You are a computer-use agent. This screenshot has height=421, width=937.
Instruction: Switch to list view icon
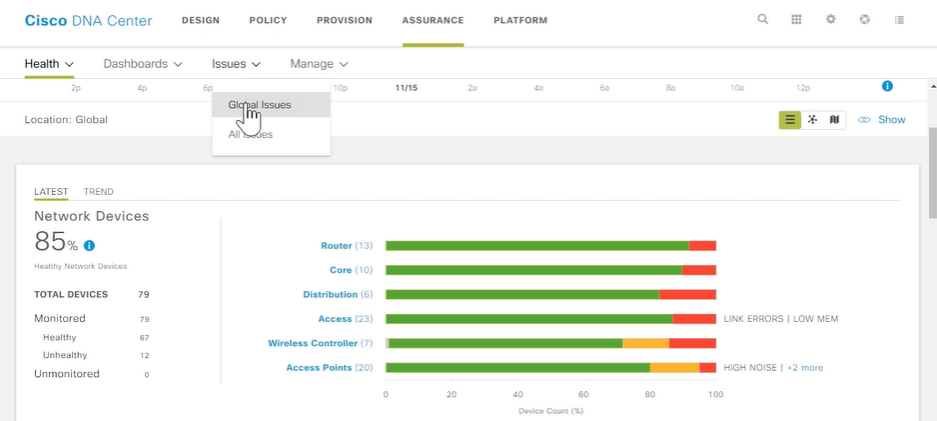(789, 119)
